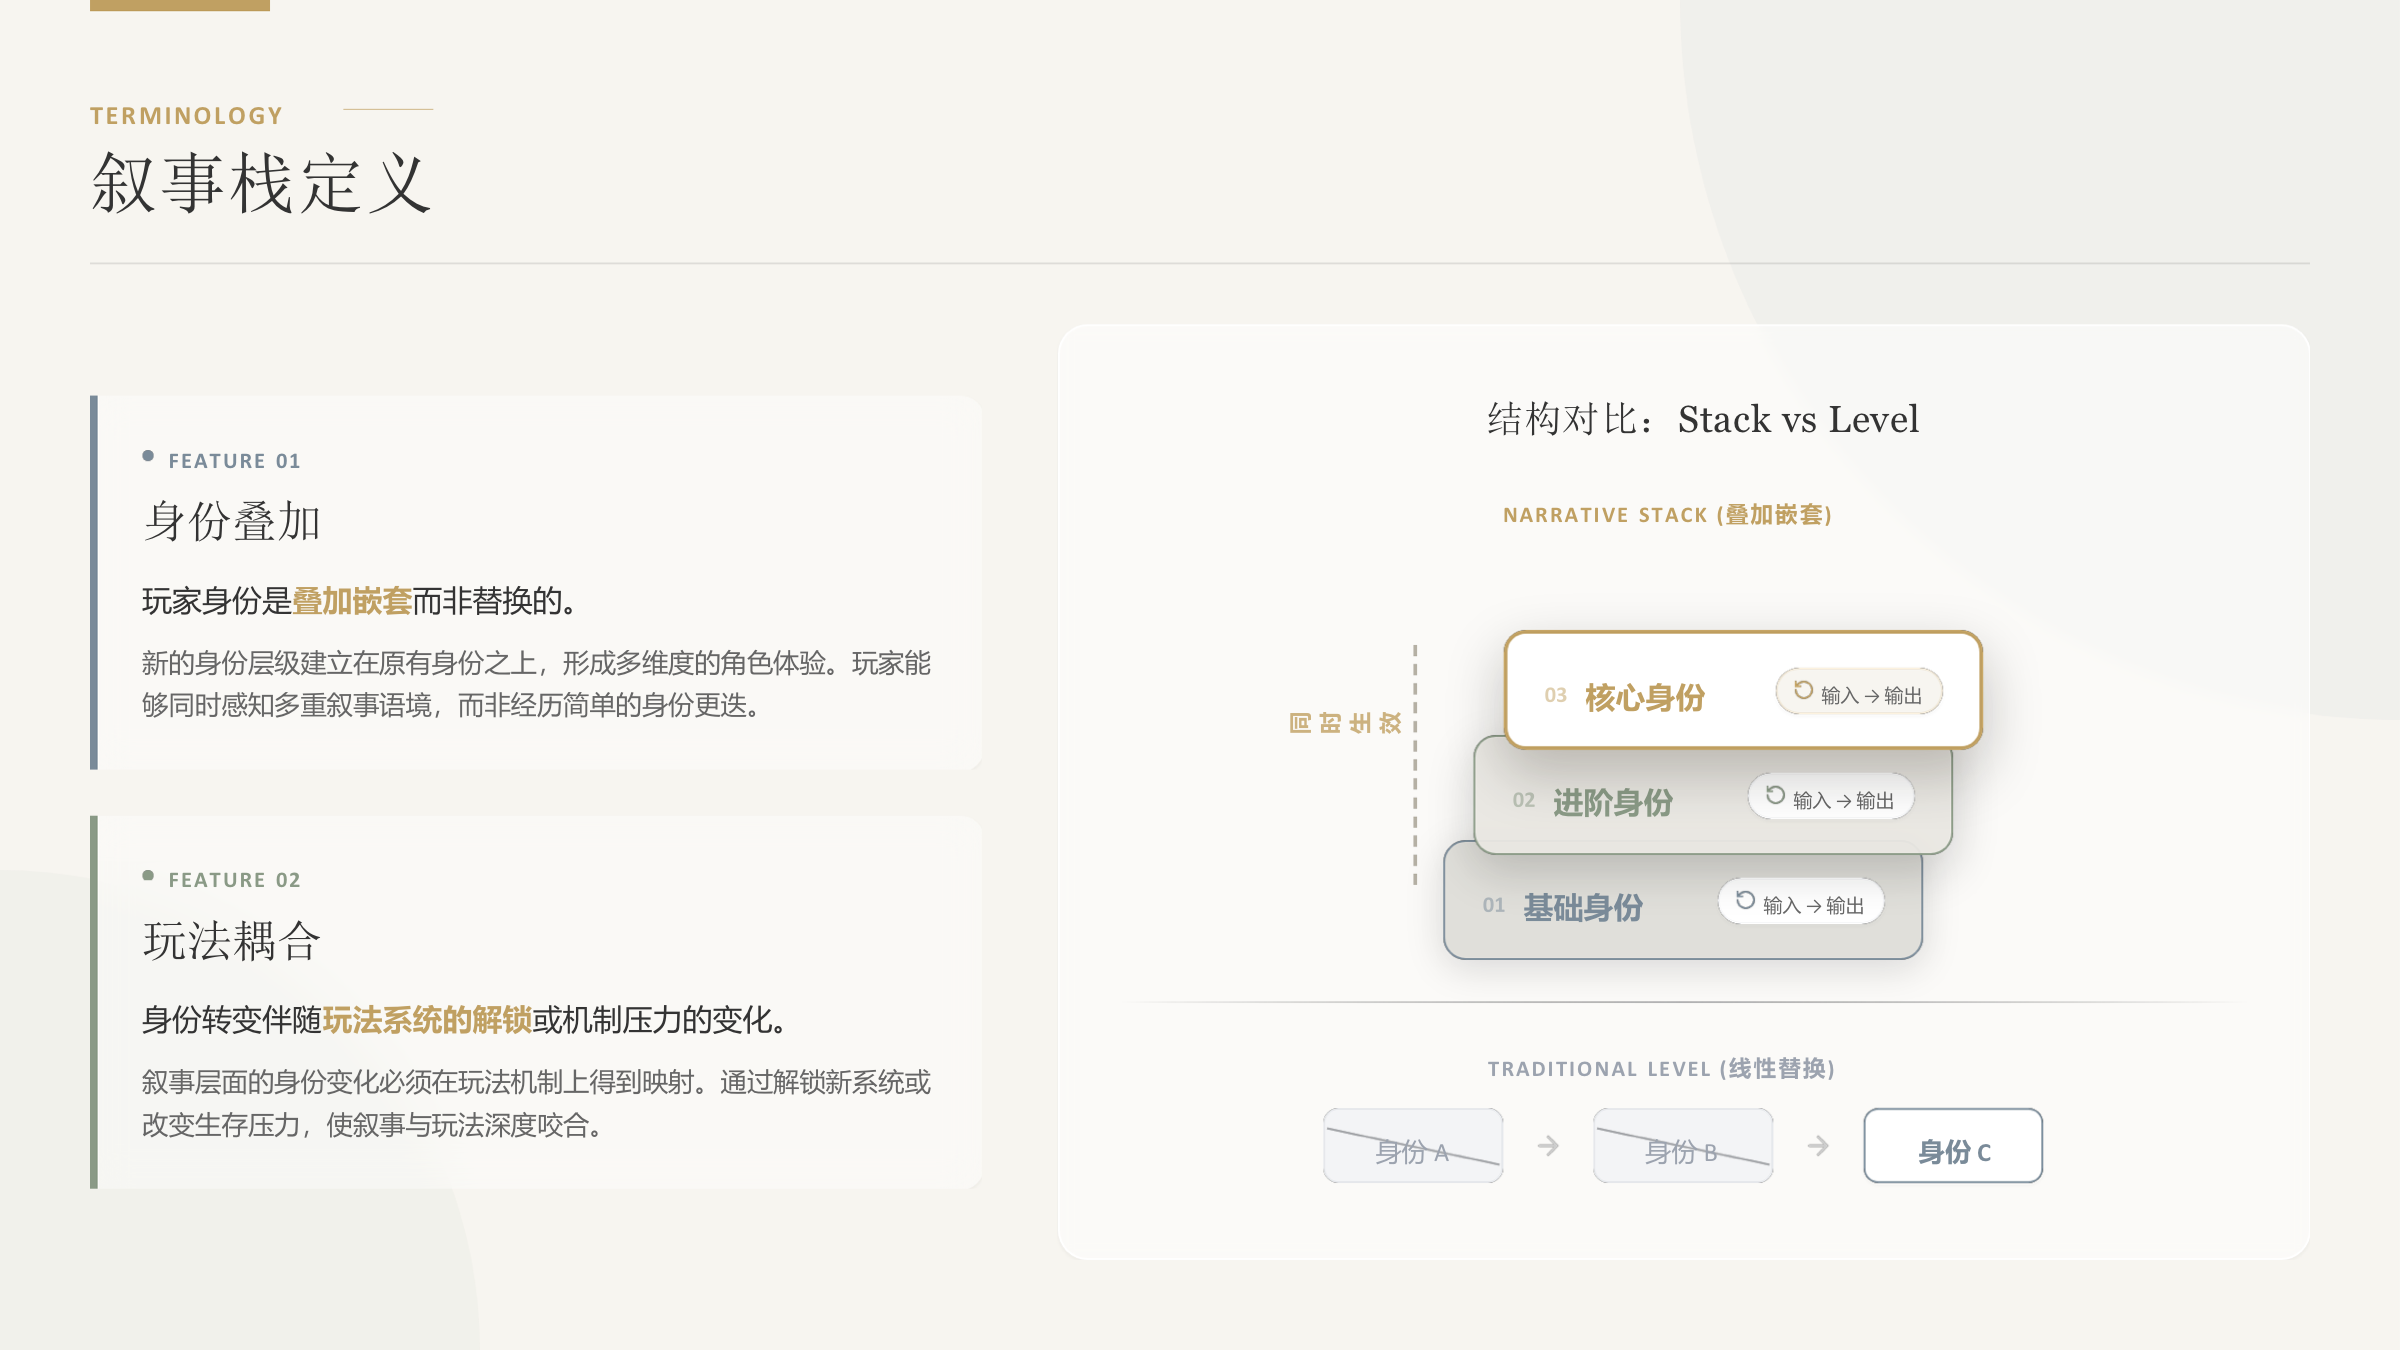Click the crossed-out 身份 B box
Viewport: 2400px width, 1350px height.
(x=1683, y=1146)
